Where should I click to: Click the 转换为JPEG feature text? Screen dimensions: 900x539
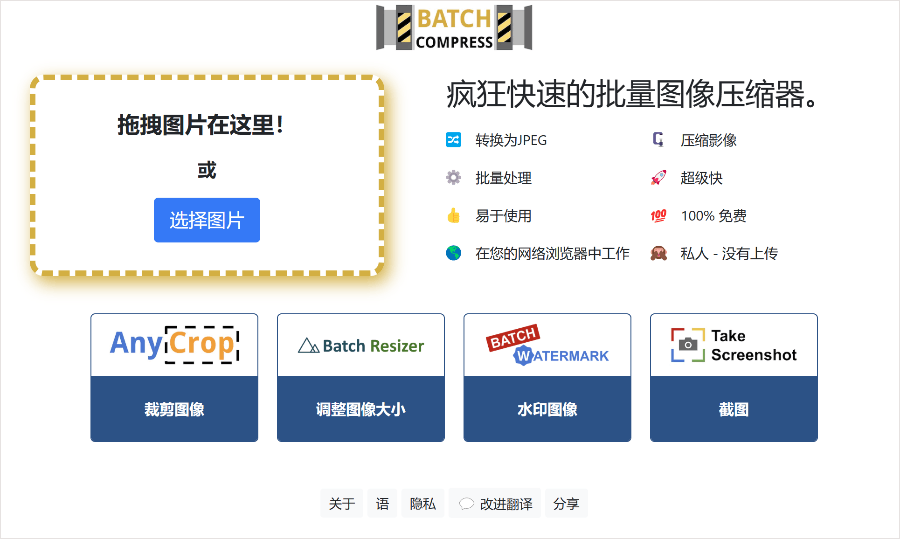(x=511, y=140)
